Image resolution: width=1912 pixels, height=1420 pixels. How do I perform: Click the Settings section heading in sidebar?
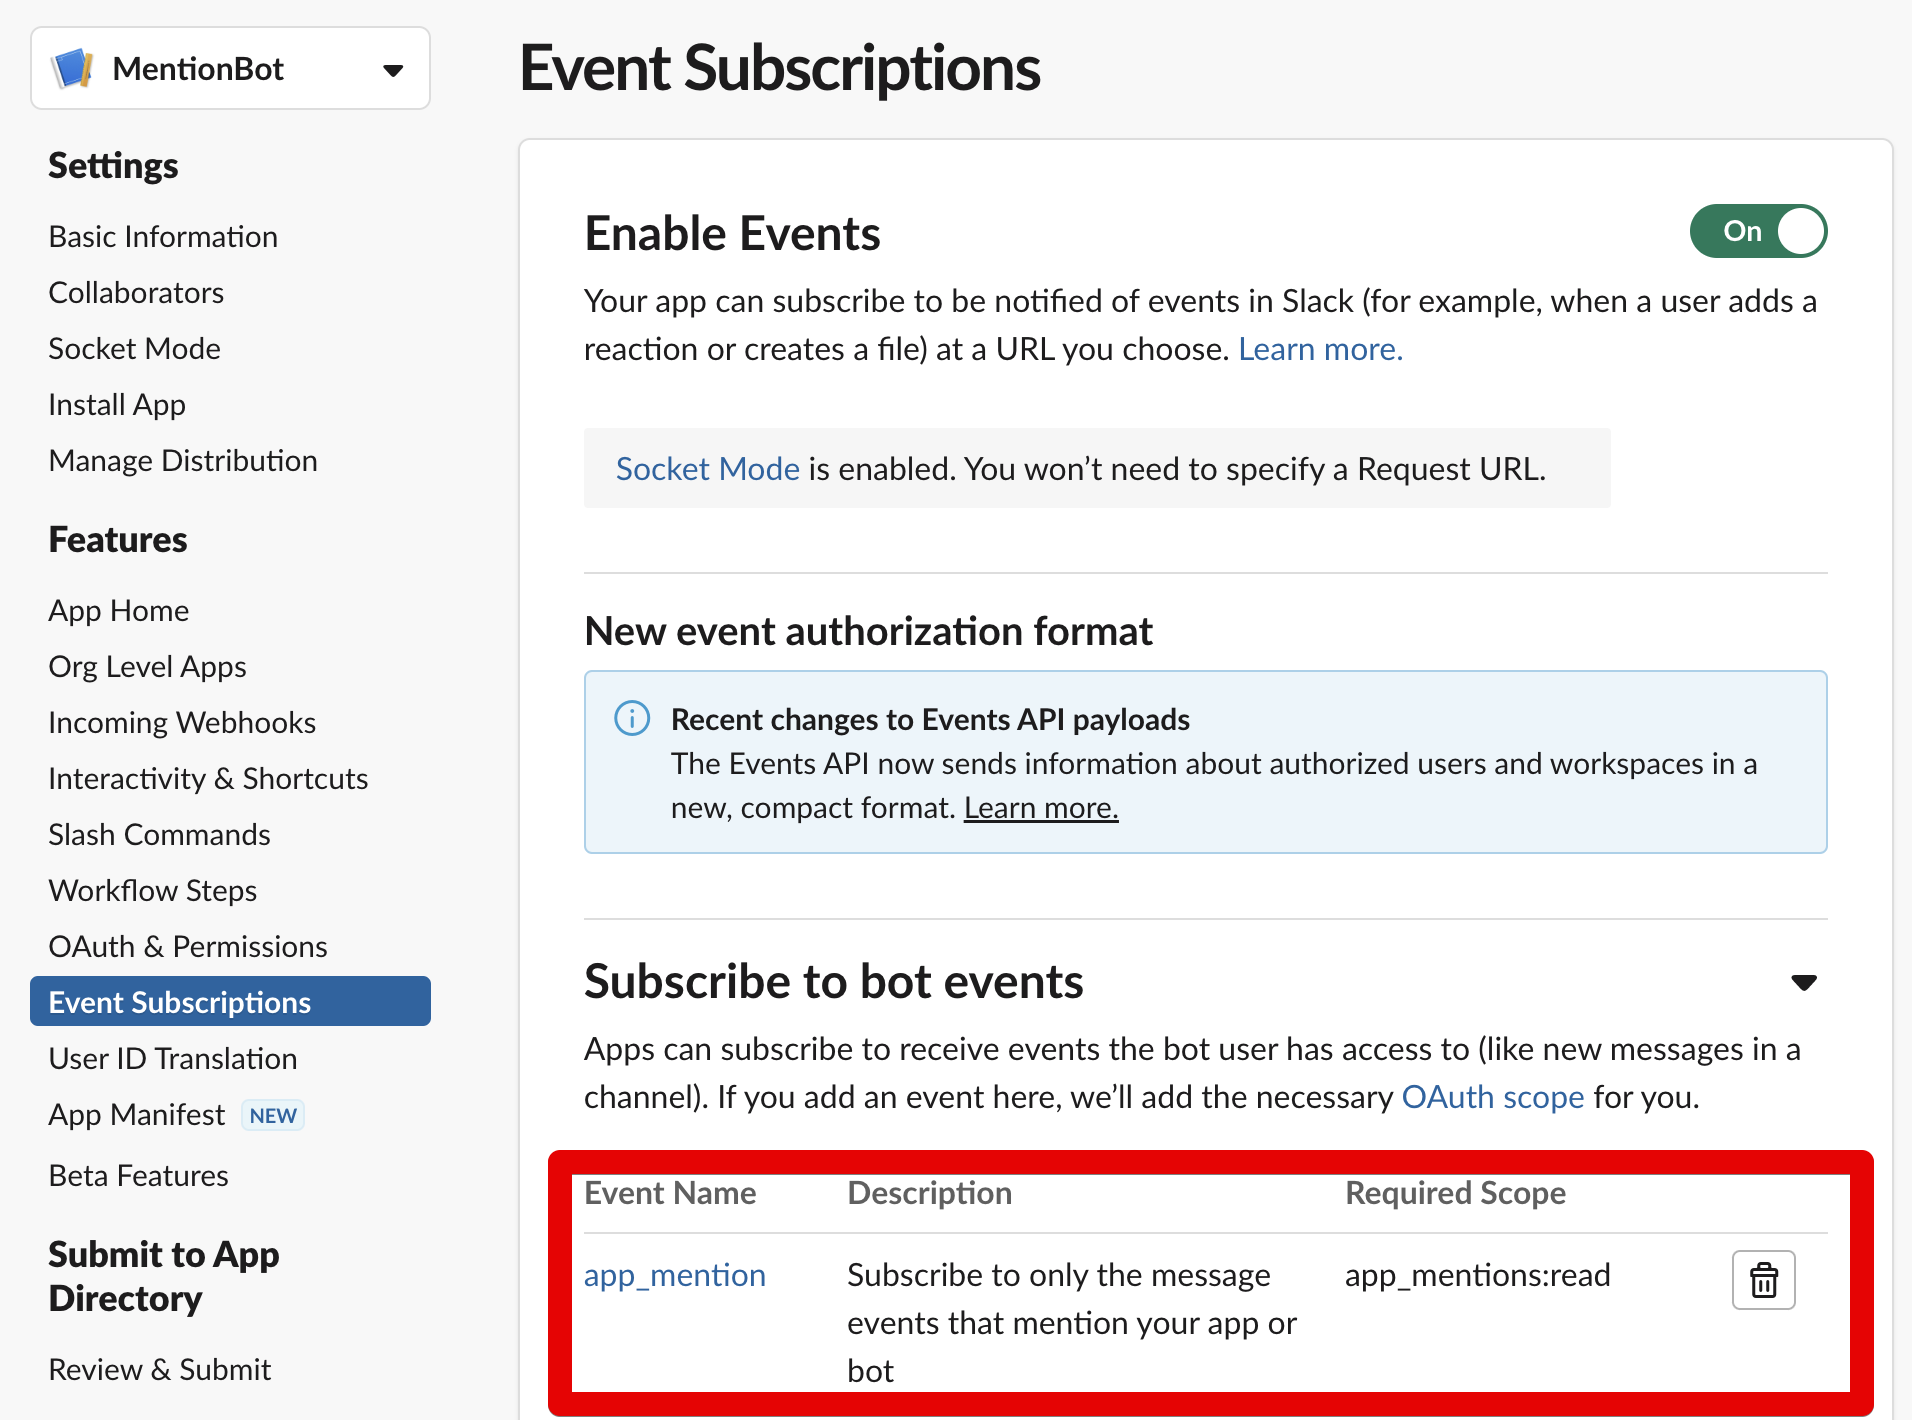point(113,166)
